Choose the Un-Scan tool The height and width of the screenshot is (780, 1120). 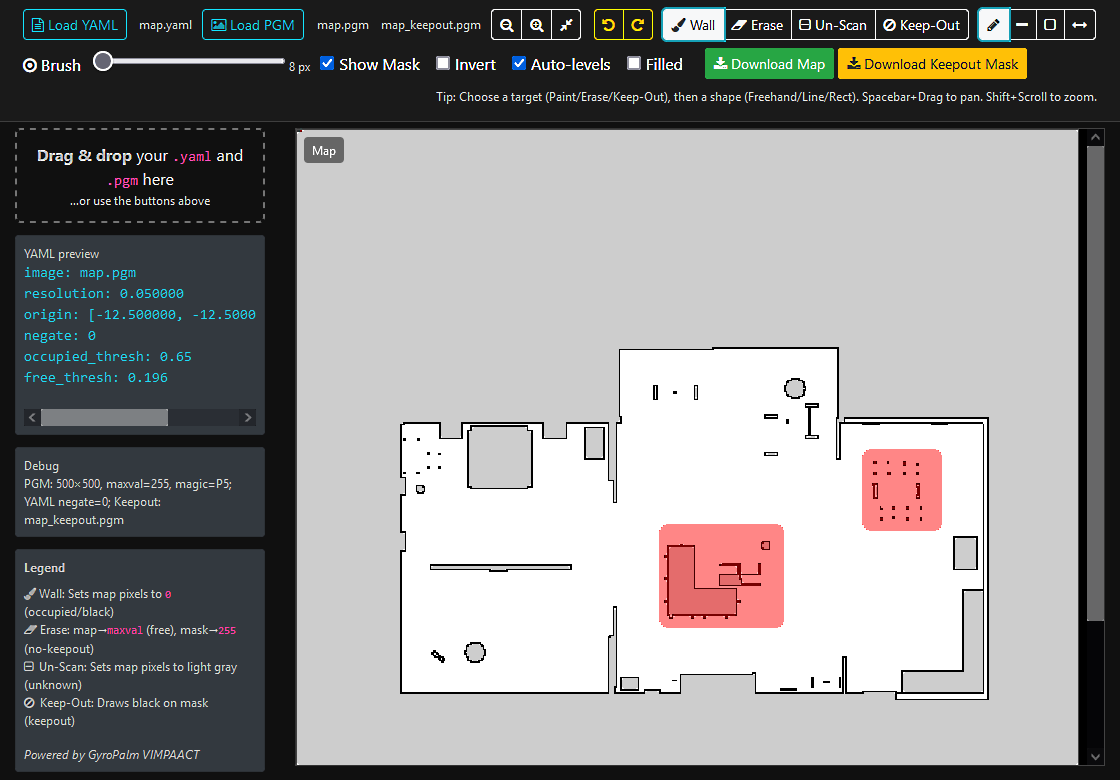point(833,25)
